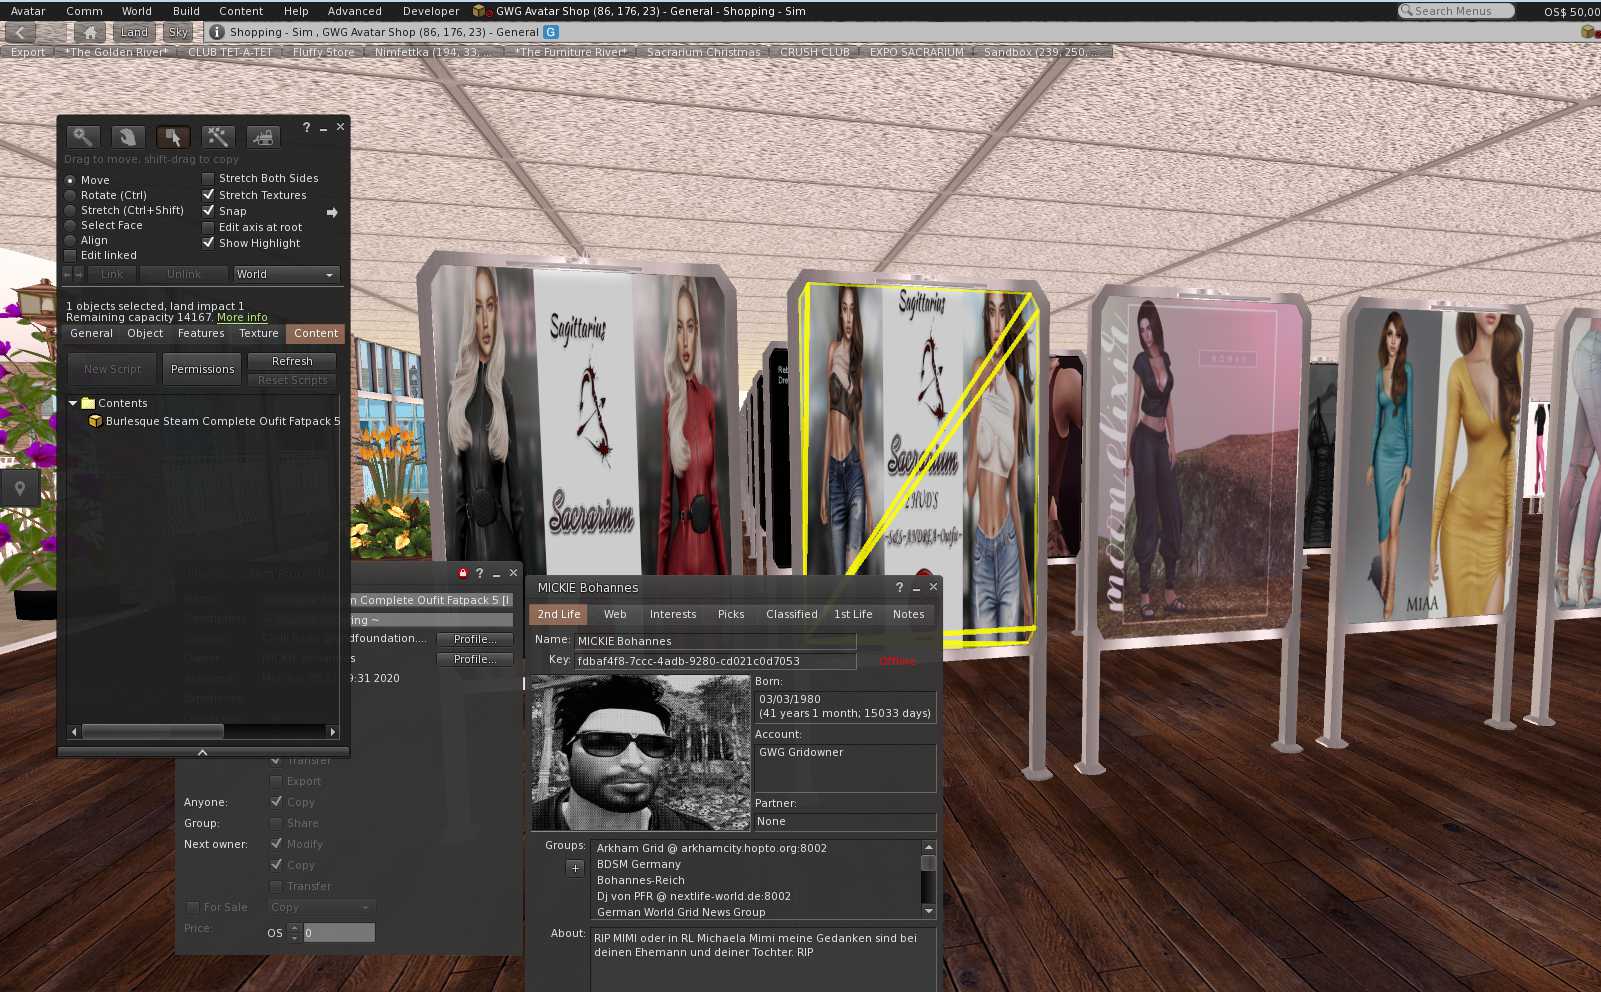
Task: Select Stretch (Ctrl+Shift) radio option
Action: 70,210
